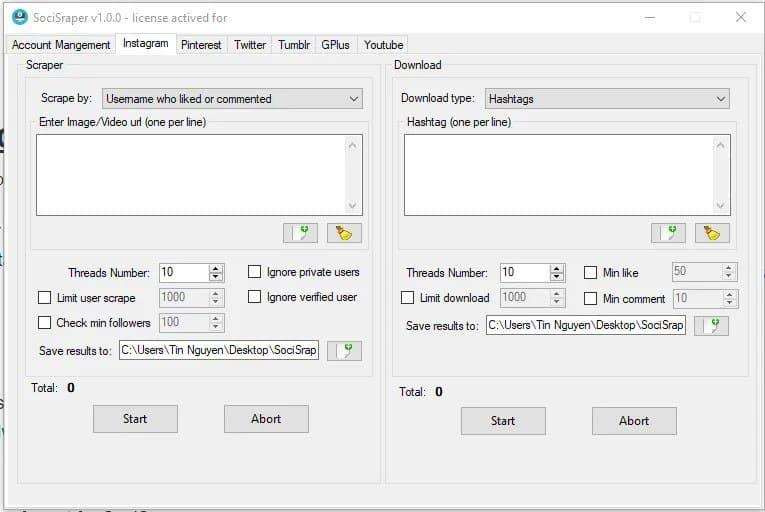Open the Download type dropdown
The image size is (765, 512).
pos(607,99)
